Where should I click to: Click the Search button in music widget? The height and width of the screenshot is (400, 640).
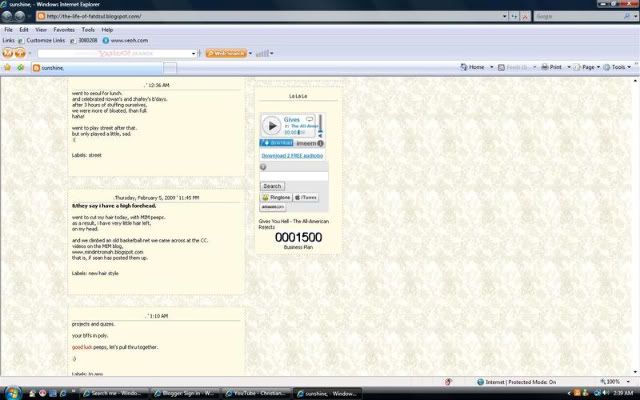click(x=272, y=186)
